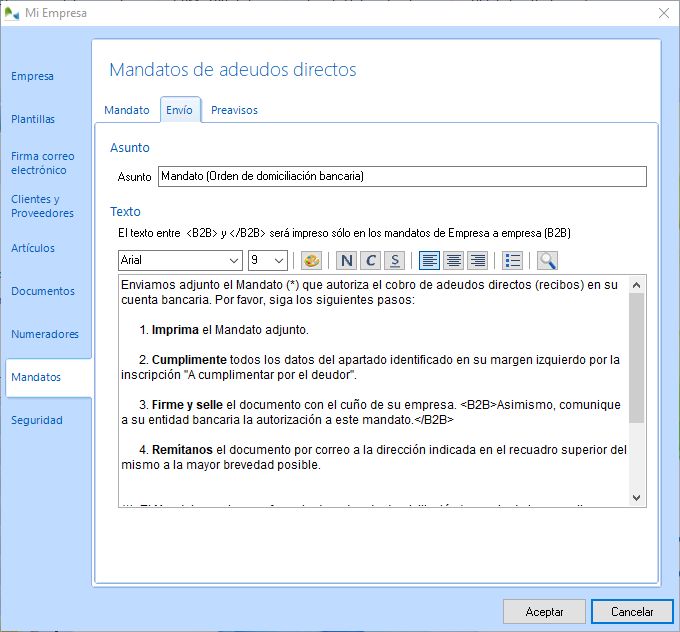Open the Seguridad section
Screen dimensions: 680x632
pyautogui.click(x=37, y=420)
